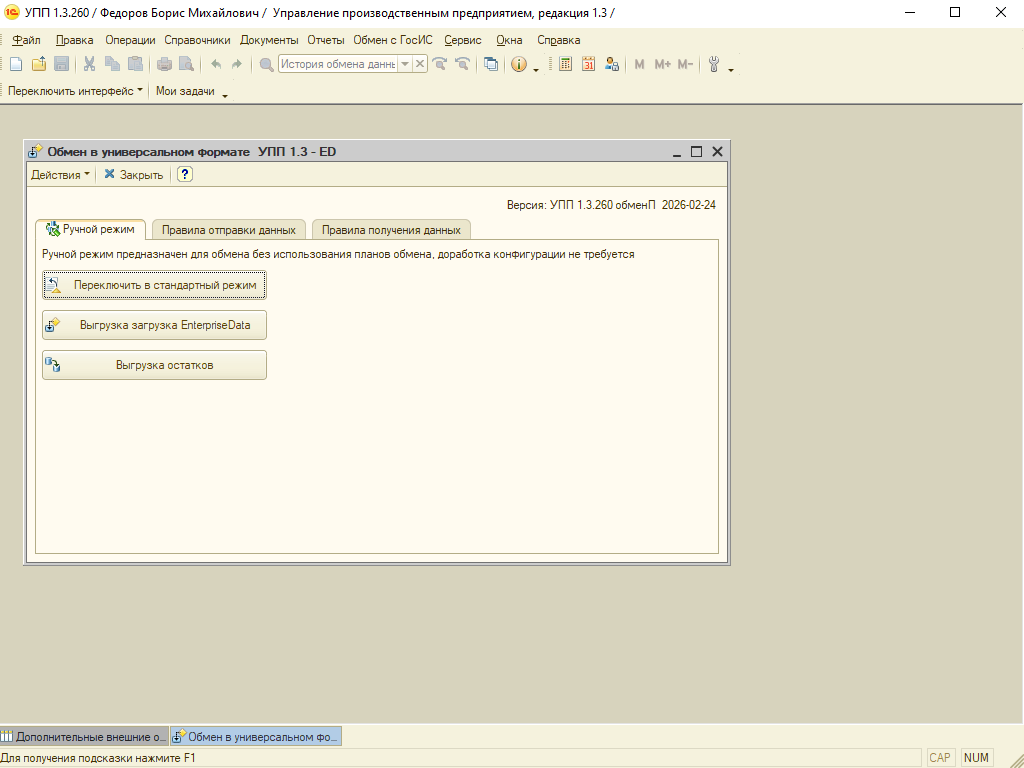Open the Справка menu

tap(559, 40)
